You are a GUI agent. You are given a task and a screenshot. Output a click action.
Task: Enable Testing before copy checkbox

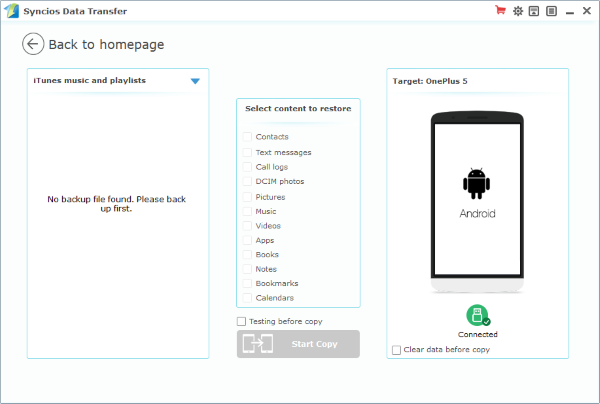pyautogui.click(x=241, y=321)
